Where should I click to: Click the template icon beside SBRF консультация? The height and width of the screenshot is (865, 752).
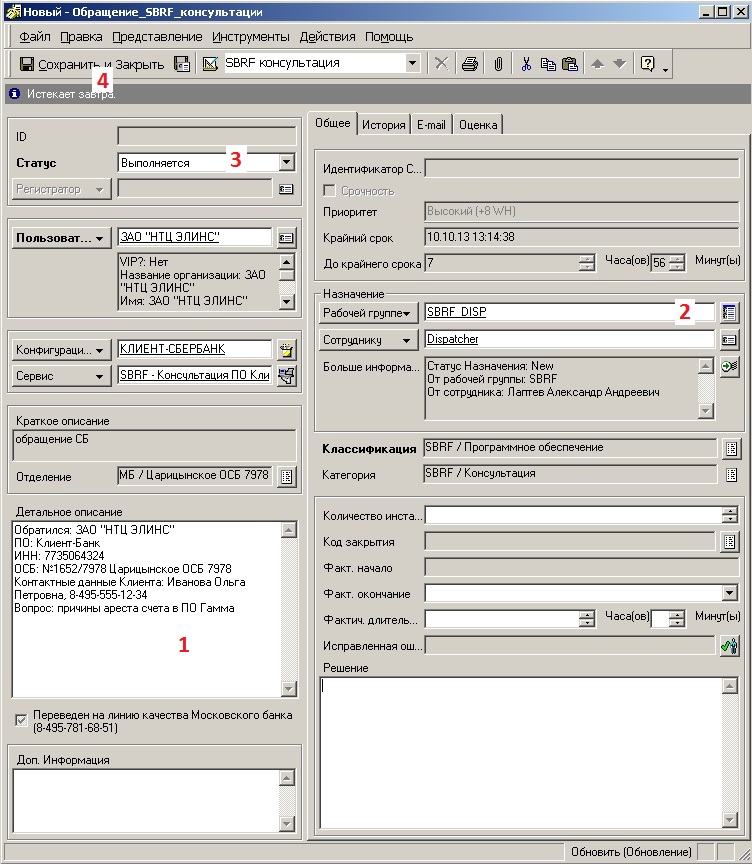point(210,64)
